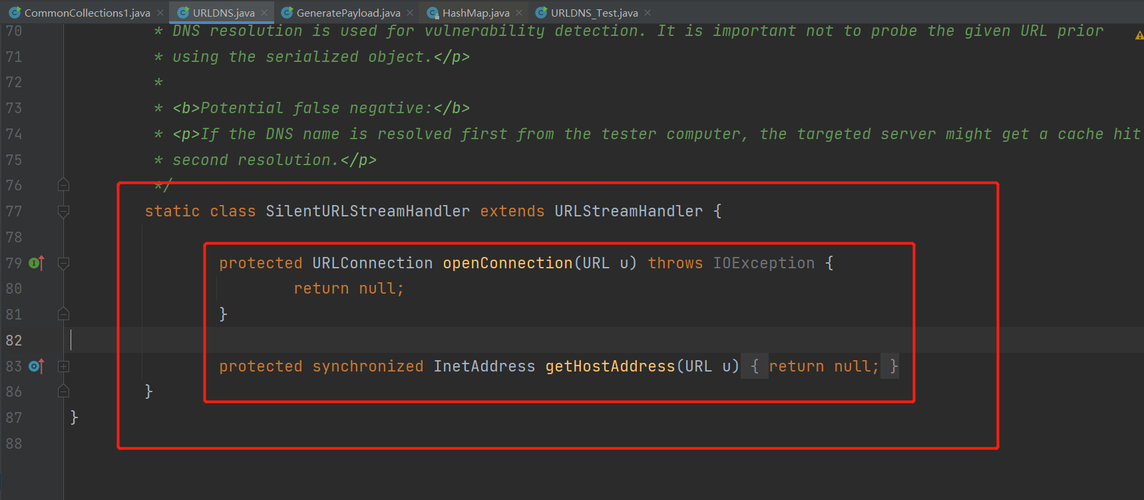
Task: Click the getHostAddress method name
Action: (609, 367)
